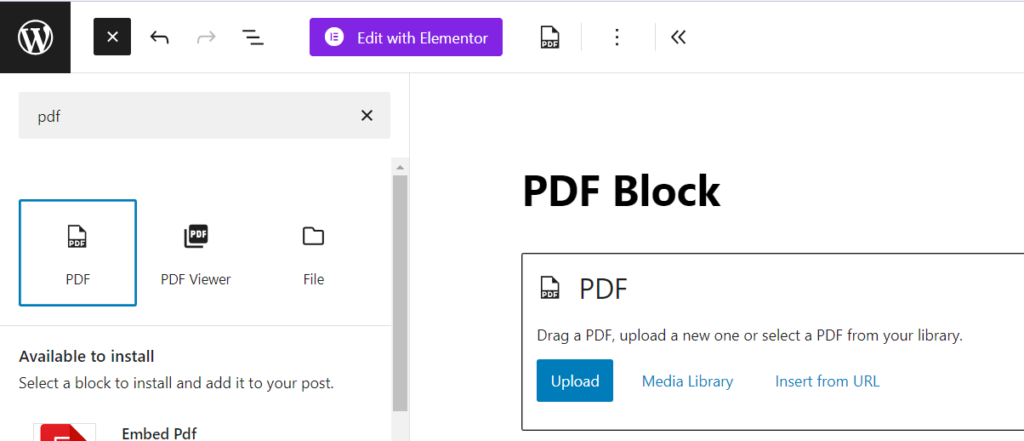Collapse the toolbar with double chevron
Viewport: 1024px width, 441px height.
pyautogui.click(x=679, y=37)
